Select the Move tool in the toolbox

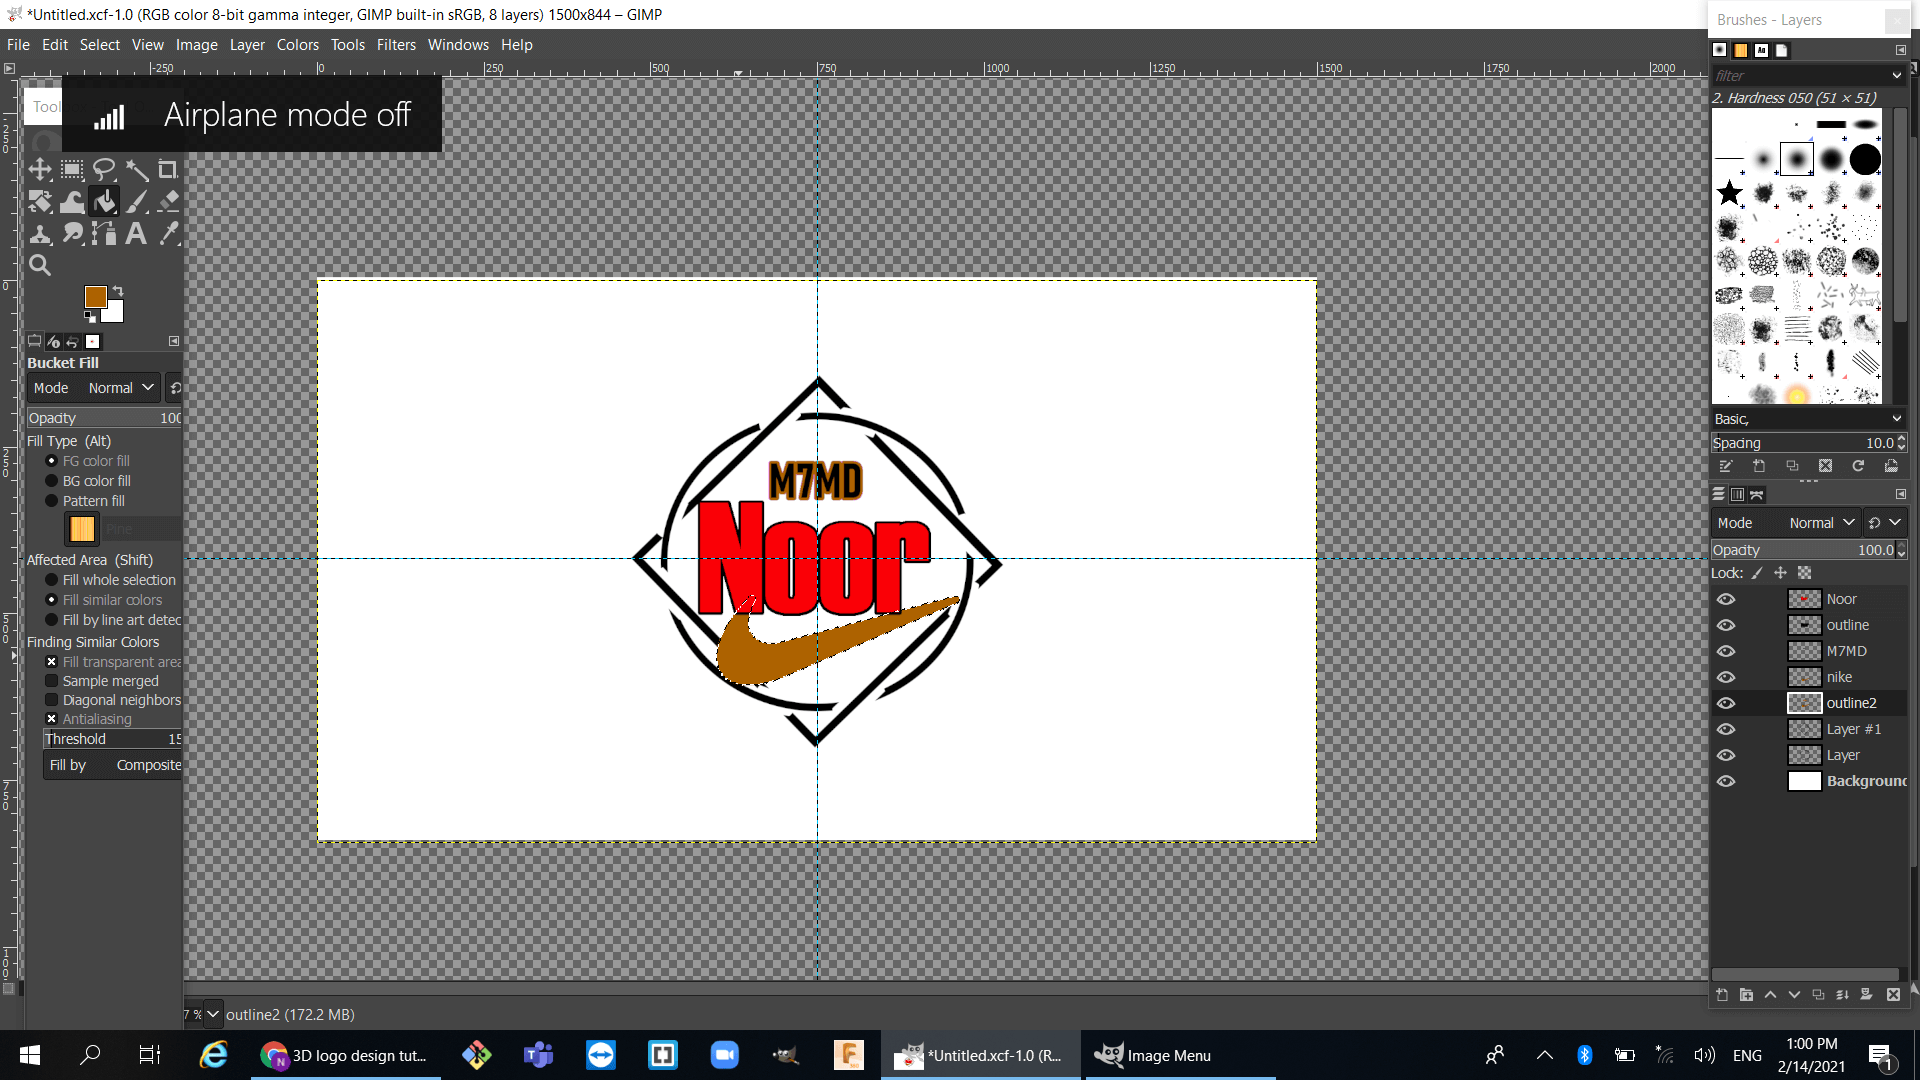tap(40, 169)
